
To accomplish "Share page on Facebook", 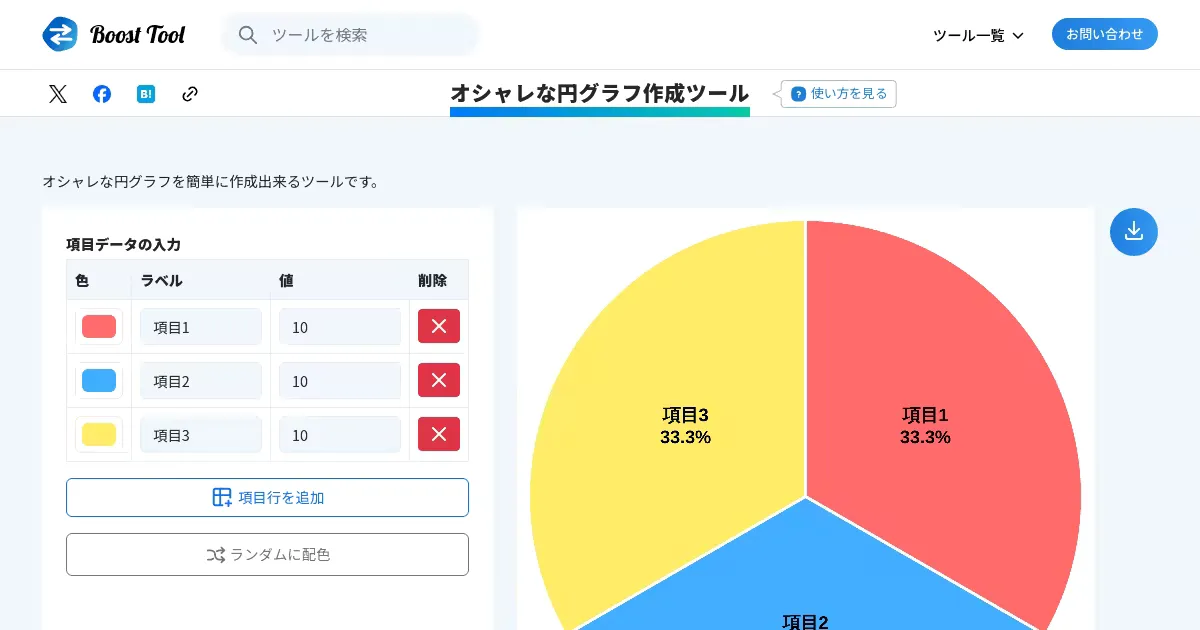I will click(102, 94).
